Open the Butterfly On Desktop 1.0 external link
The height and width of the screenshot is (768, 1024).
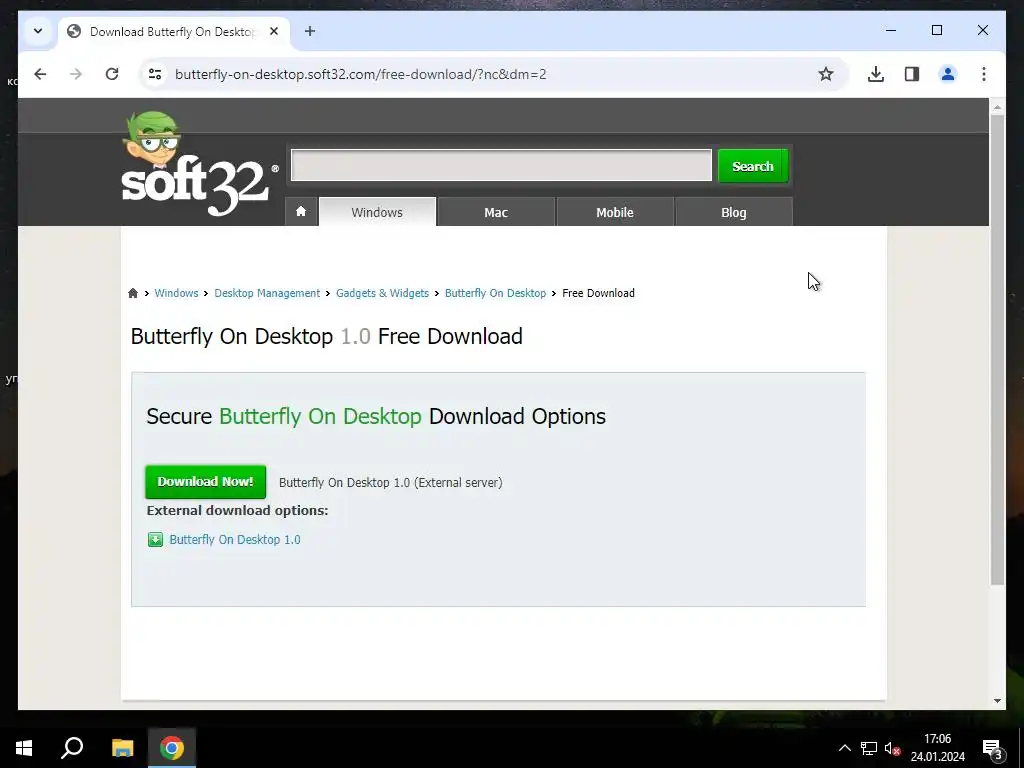pos(235,539)
